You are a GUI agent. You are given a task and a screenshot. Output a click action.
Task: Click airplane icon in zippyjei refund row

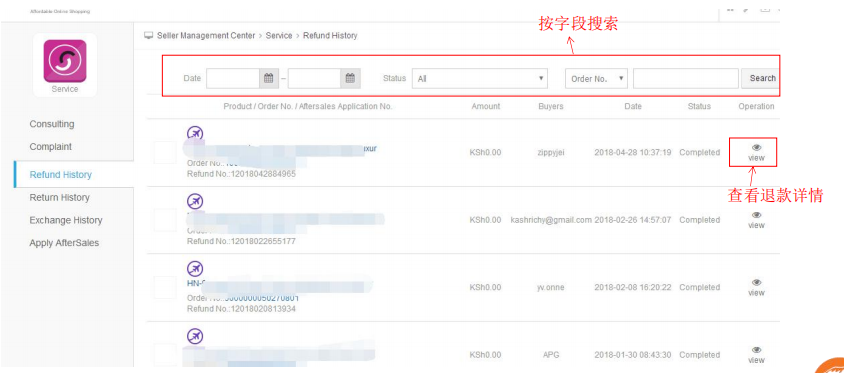click(x=195, y=133)
